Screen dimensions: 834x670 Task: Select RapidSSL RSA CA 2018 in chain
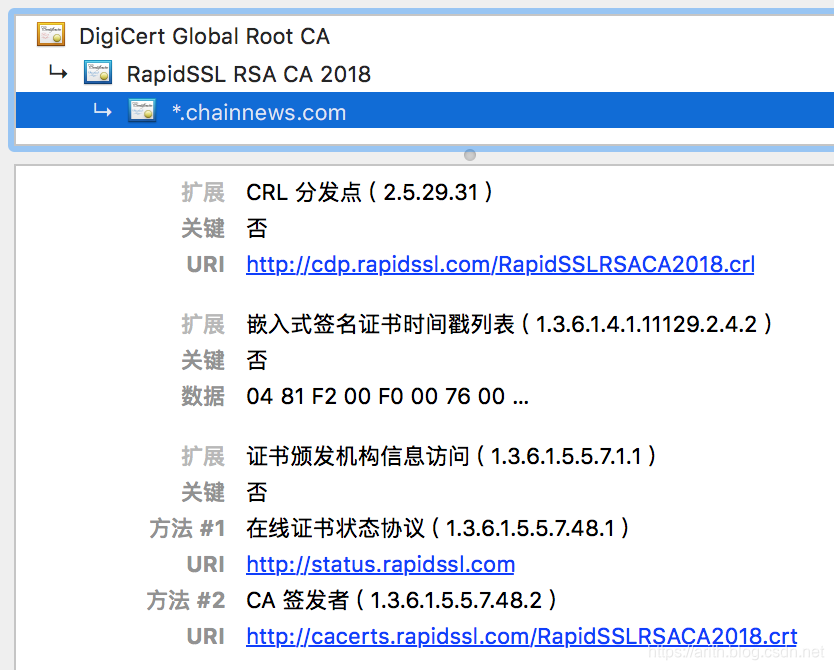pyautogui.click(x=248, y=74)
